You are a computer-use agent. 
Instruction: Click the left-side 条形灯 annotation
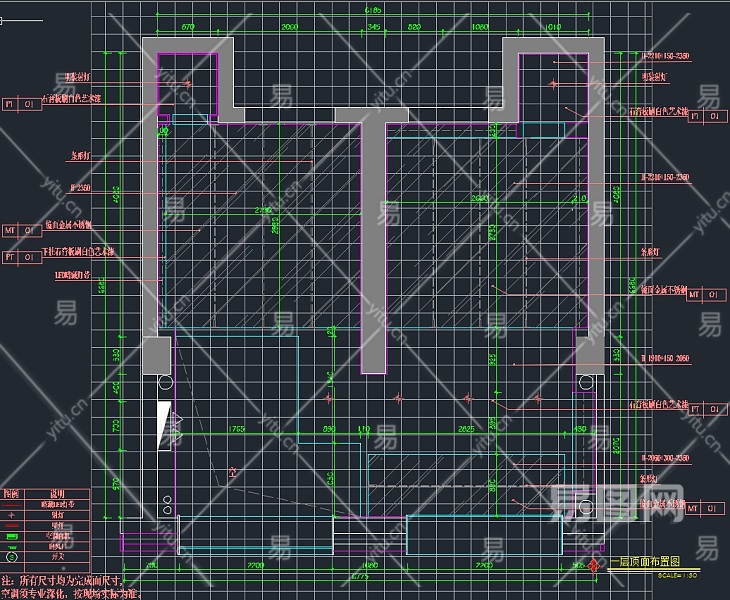tap(80, 156)
